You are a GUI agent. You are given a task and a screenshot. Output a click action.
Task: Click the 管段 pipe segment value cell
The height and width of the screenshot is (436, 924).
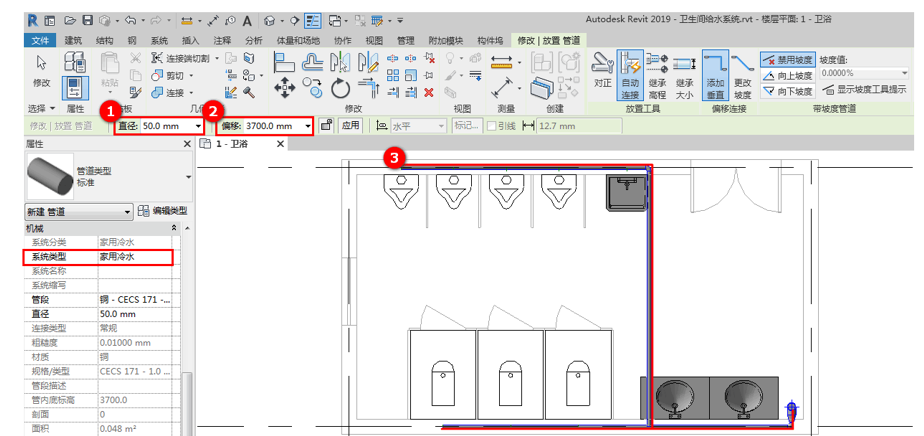(x=135, y=300)
